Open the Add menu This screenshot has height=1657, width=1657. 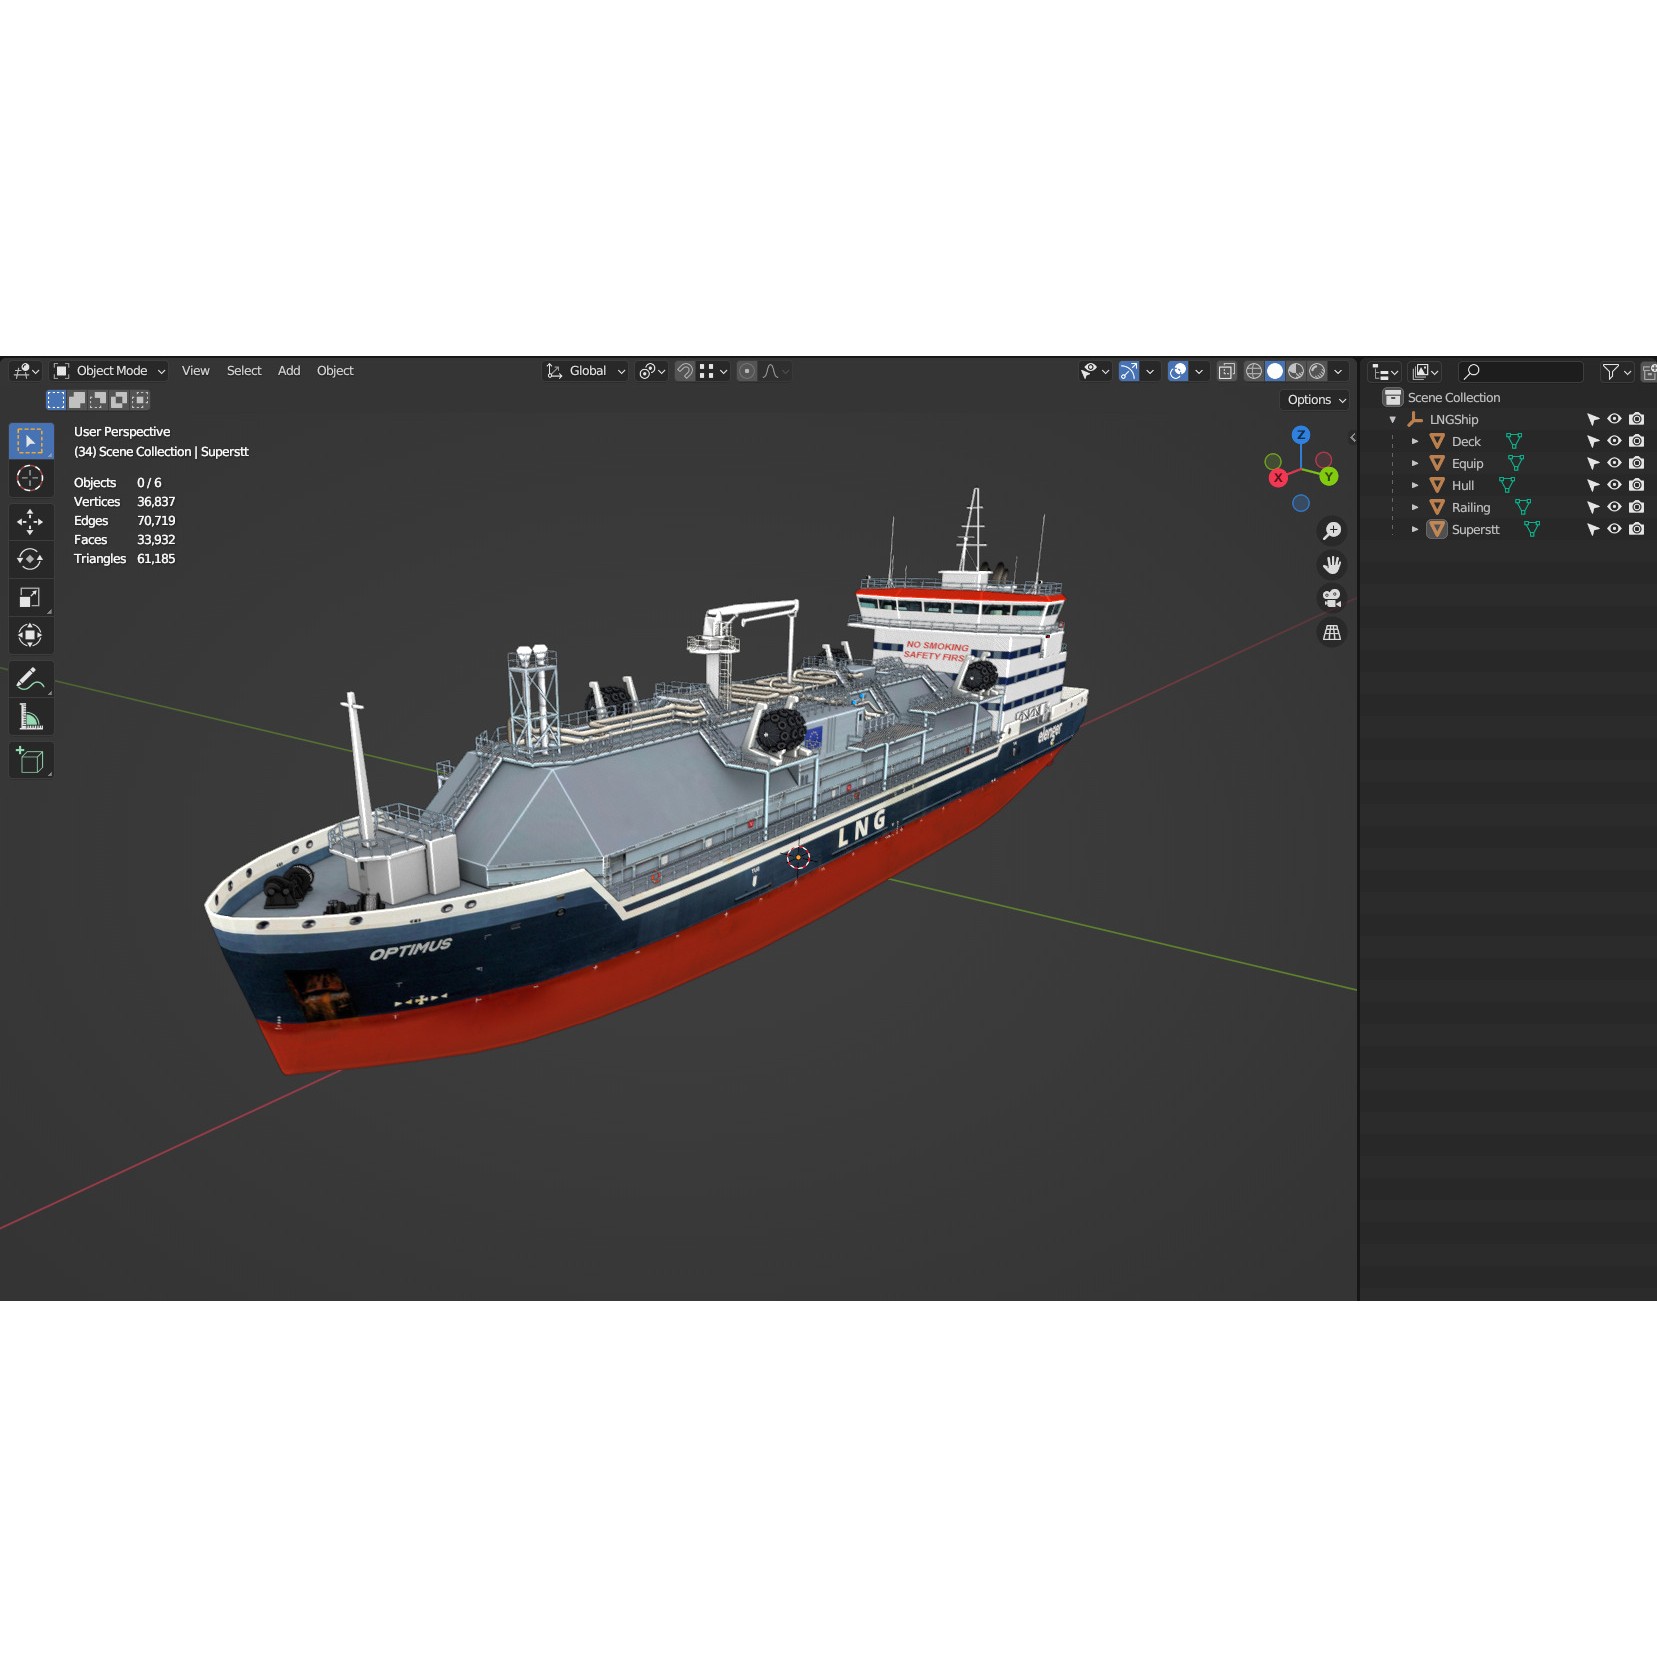pos(288,371)
